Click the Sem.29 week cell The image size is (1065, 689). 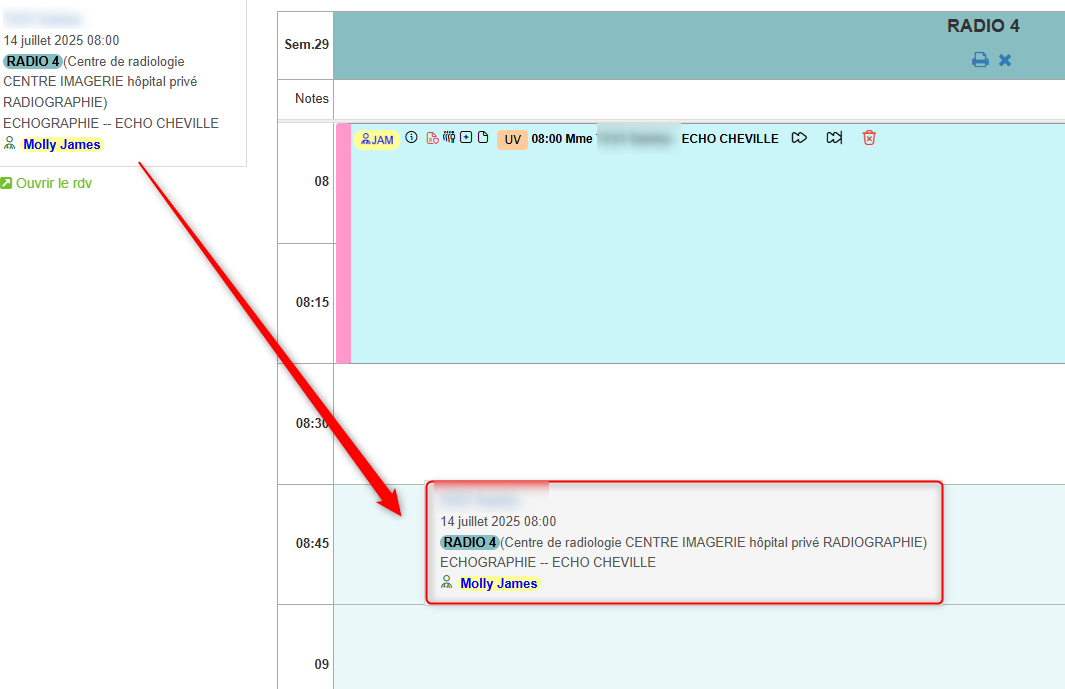coord(305,44)
